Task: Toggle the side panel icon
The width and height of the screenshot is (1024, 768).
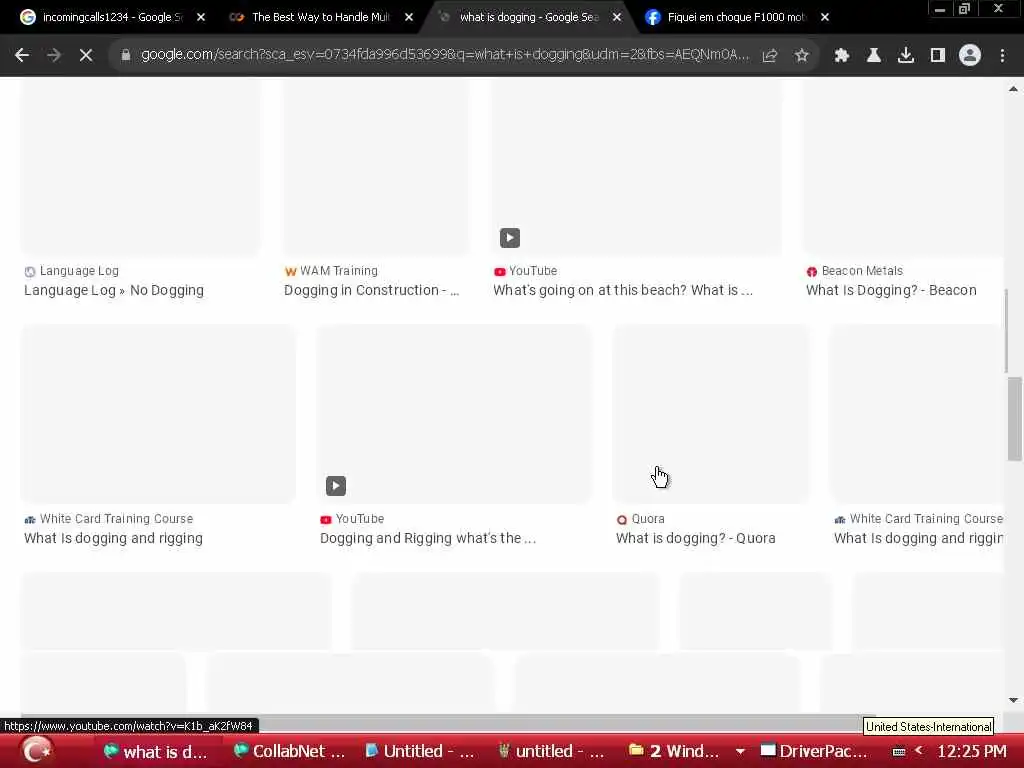Action: point(937,56)
